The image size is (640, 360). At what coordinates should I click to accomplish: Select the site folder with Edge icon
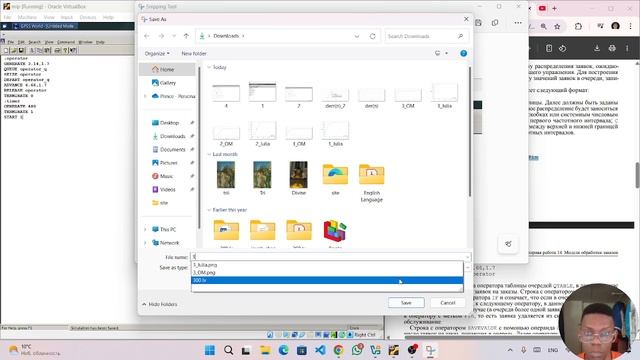pyautogui.click(x=335, y=179)
